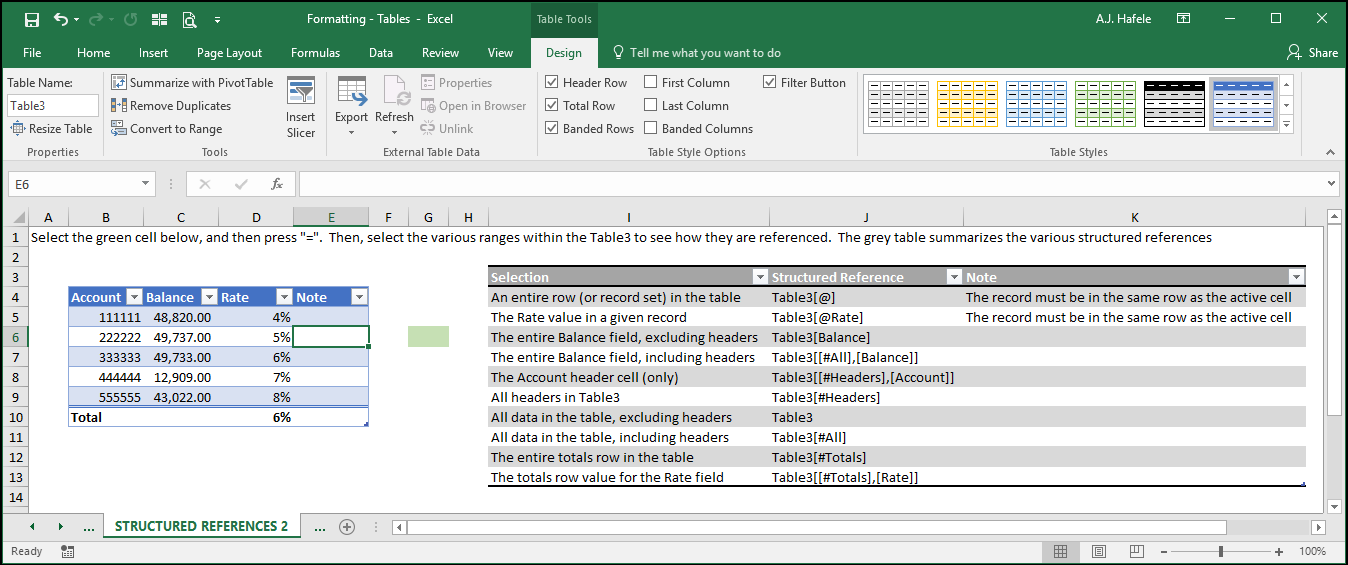1348x565 pixels.
Task: Click the Print Preview icon in title bar
Action: (x=189, y=19)
